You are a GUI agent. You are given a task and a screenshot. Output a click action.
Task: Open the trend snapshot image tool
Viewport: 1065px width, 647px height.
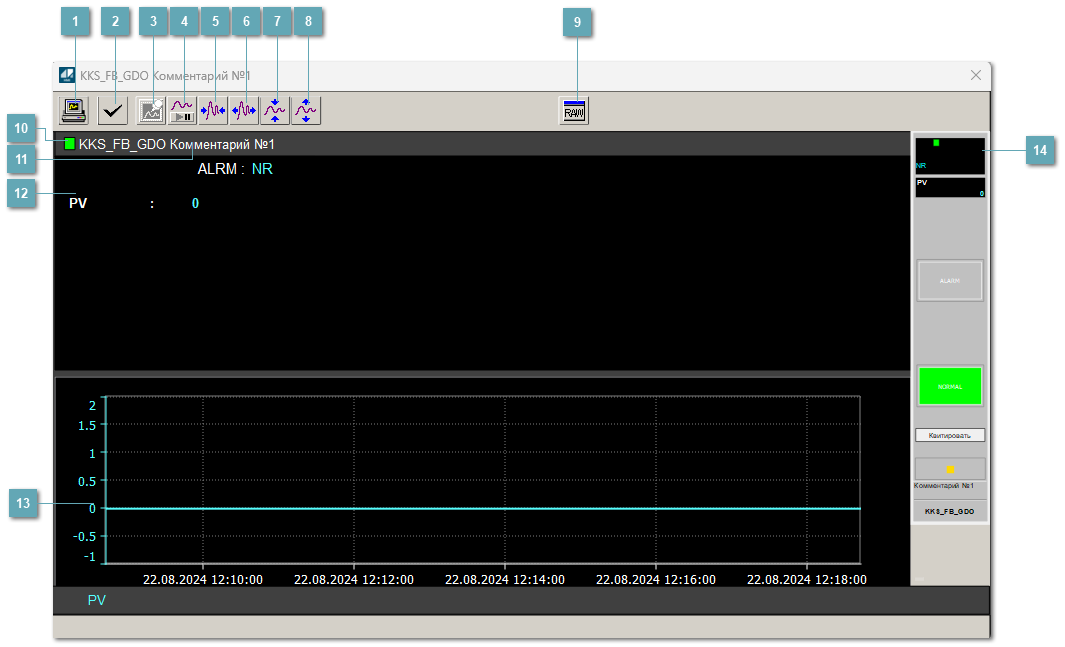(151, 110)
